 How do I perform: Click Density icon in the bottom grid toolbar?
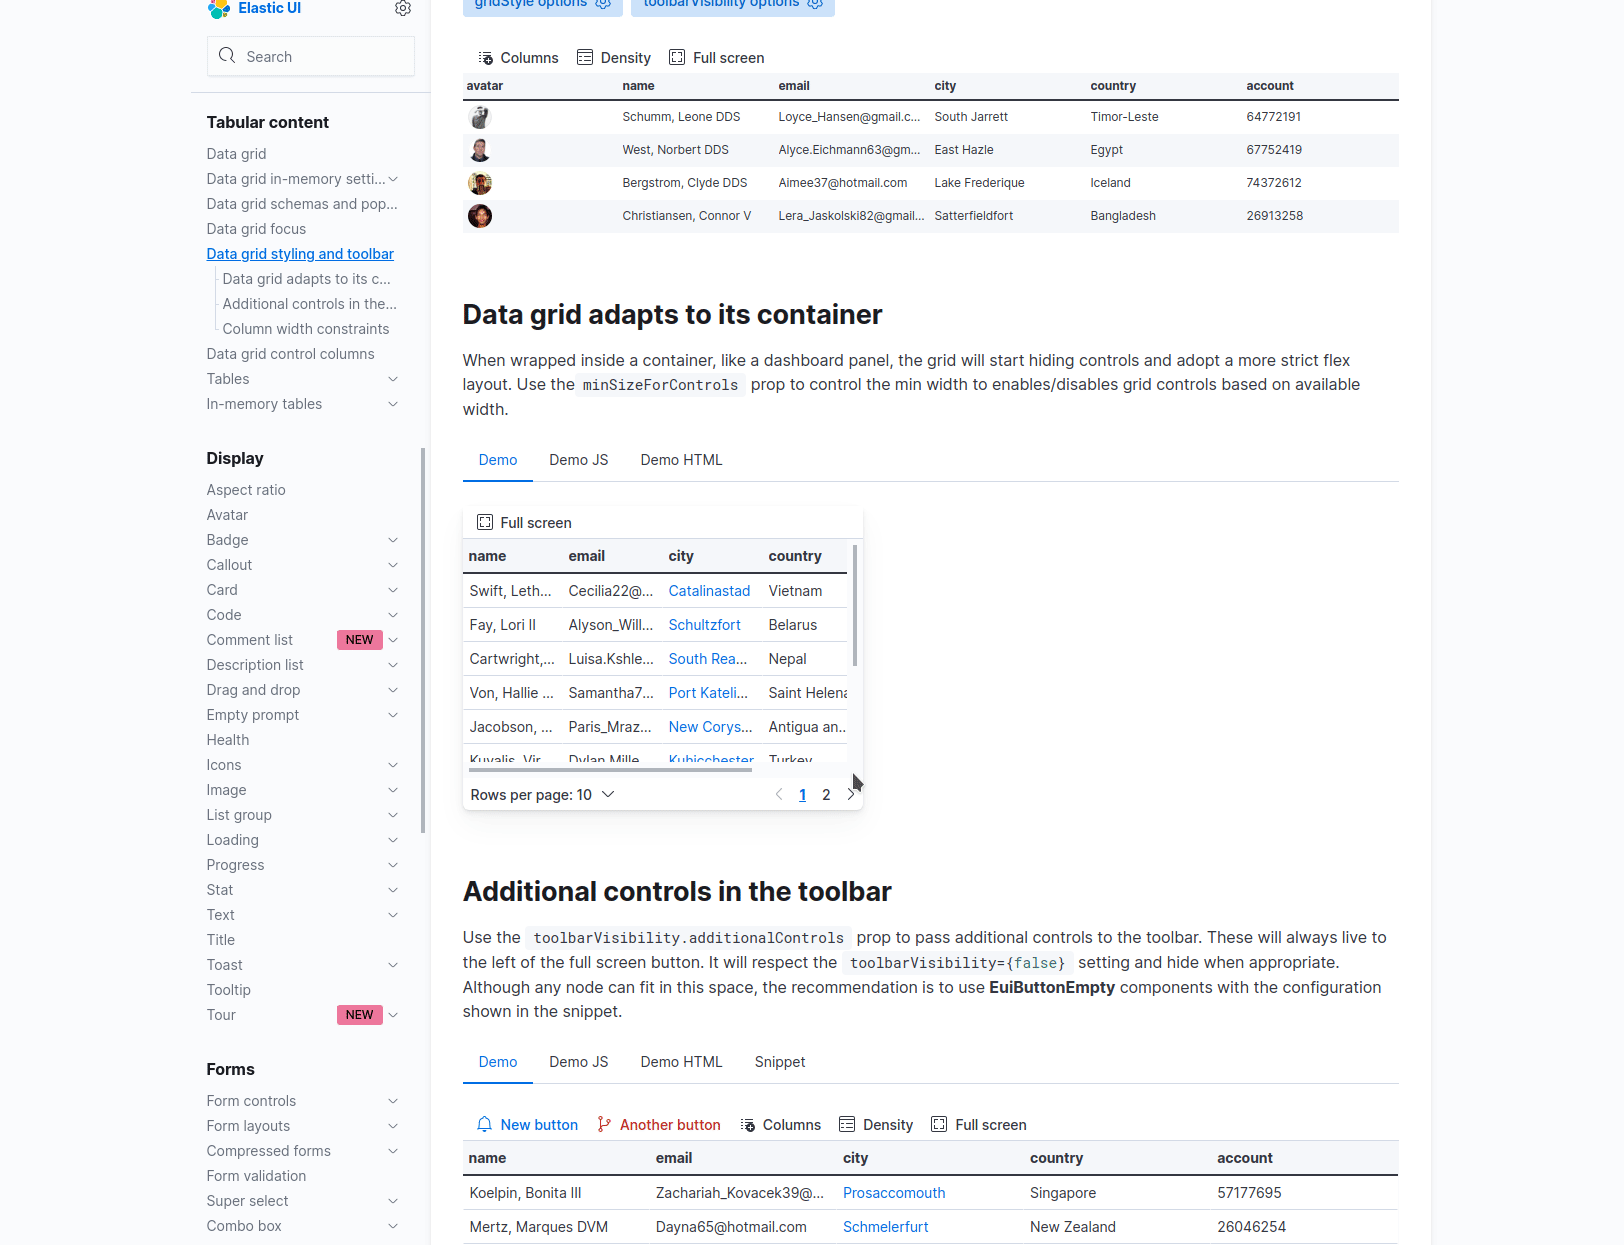(x=847, y=1125)
